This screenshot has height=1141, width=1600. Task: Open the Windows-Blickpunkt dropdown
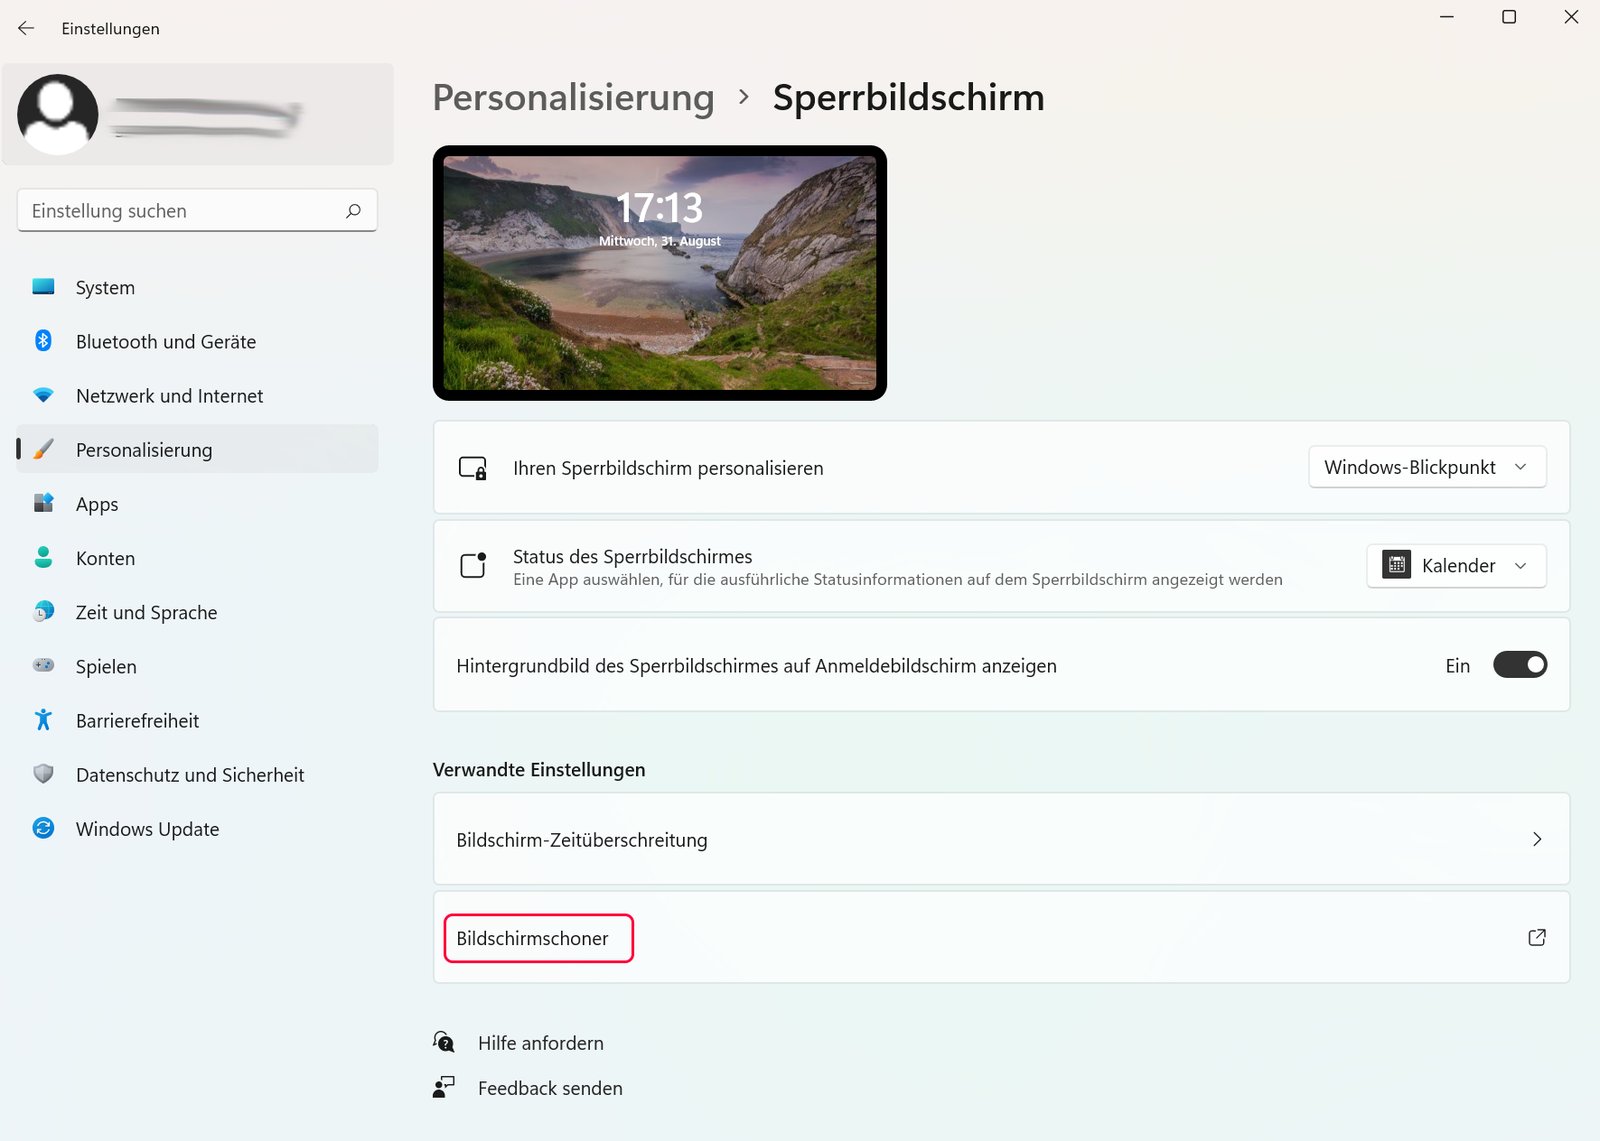pos(1427,466)
